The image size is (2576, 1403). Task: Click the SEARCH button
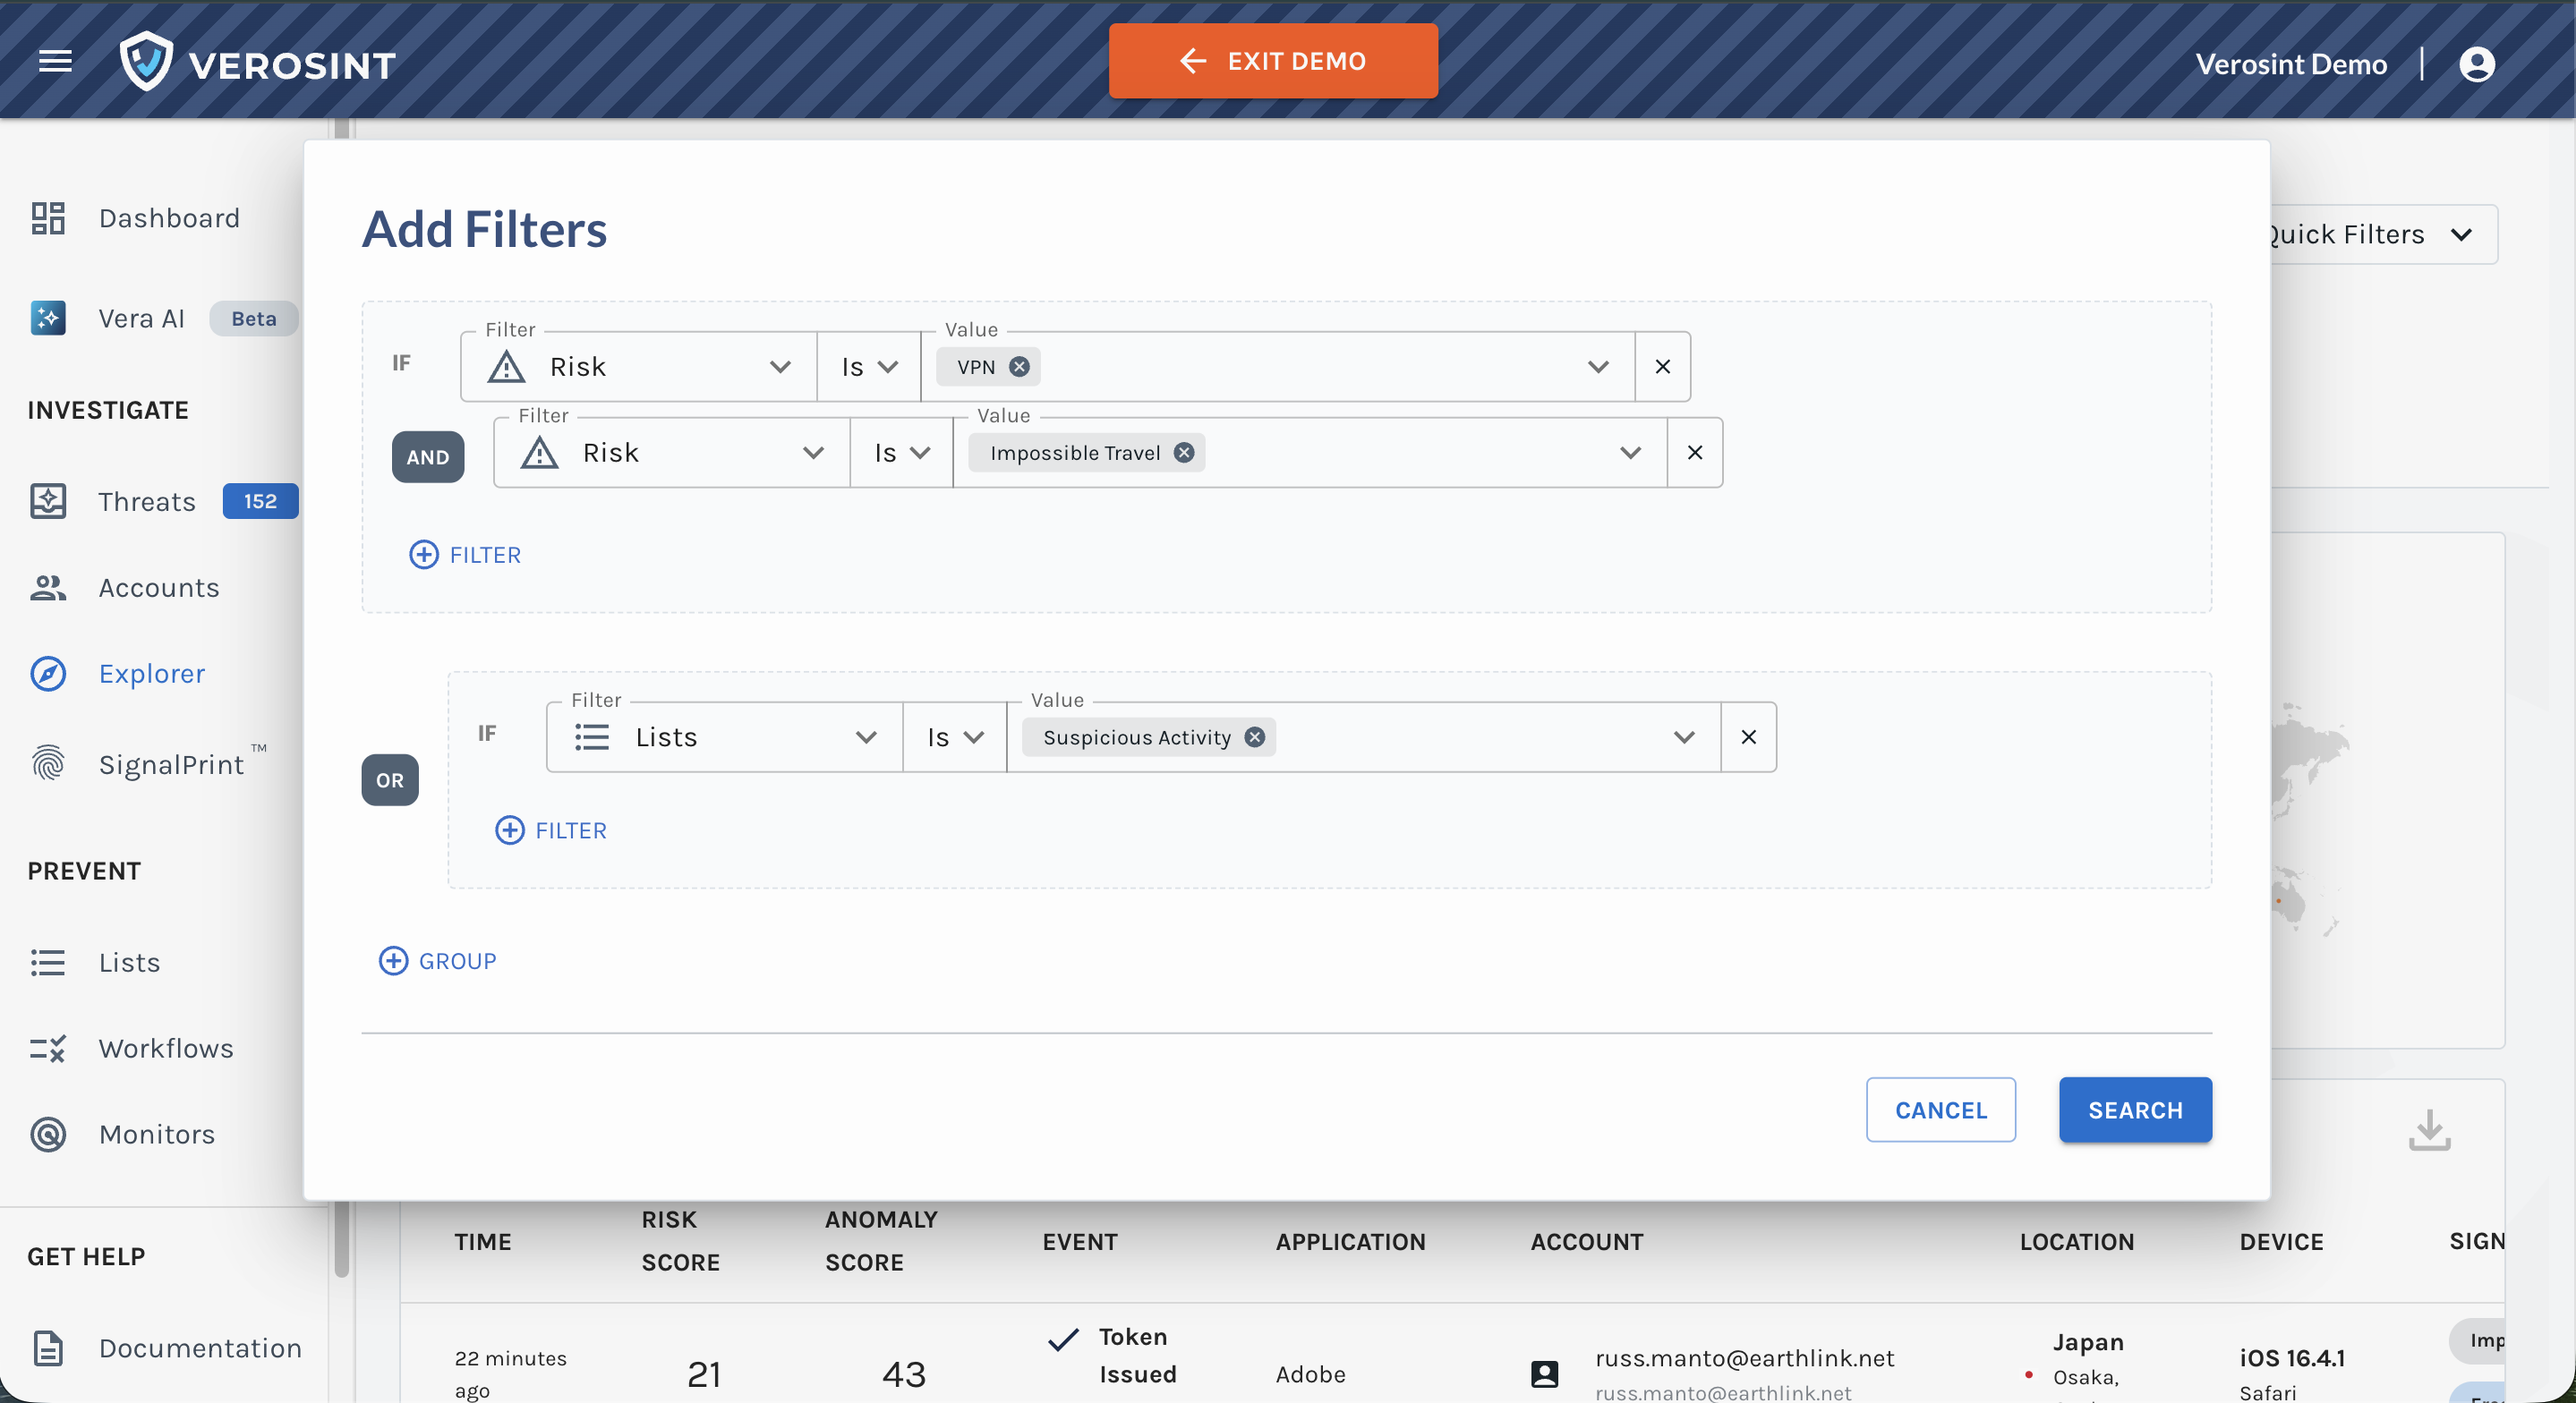tap(2135, 1110)
